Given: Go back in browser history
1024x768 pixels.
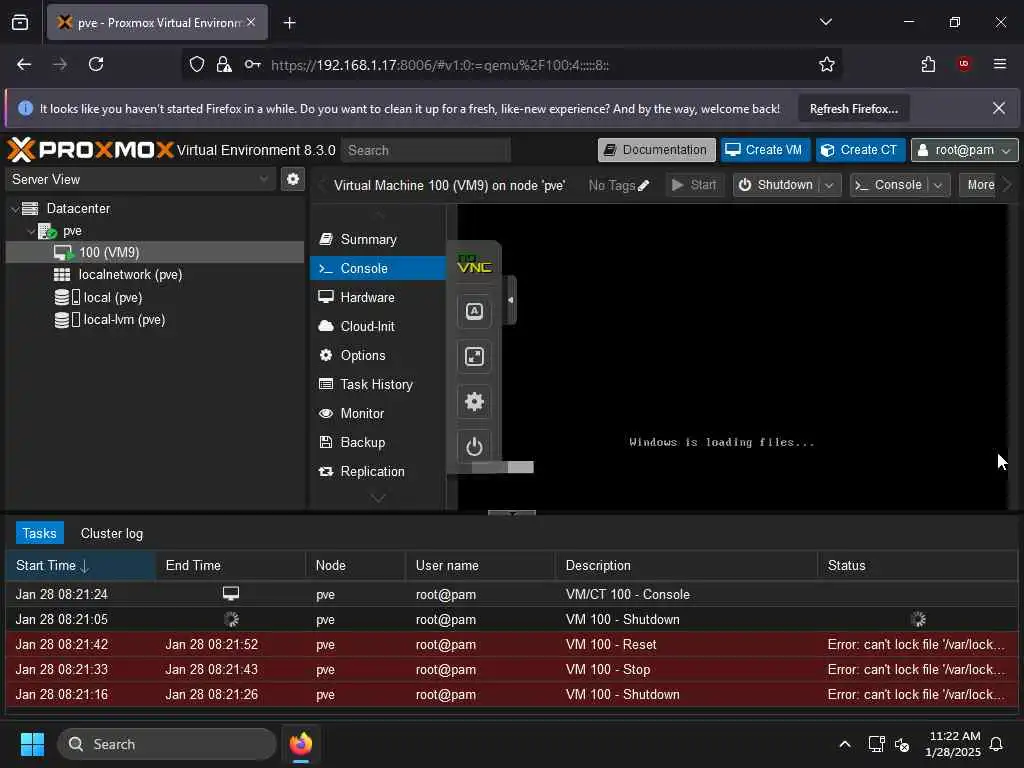Looking at the screenshot, I should coord(24,64).
